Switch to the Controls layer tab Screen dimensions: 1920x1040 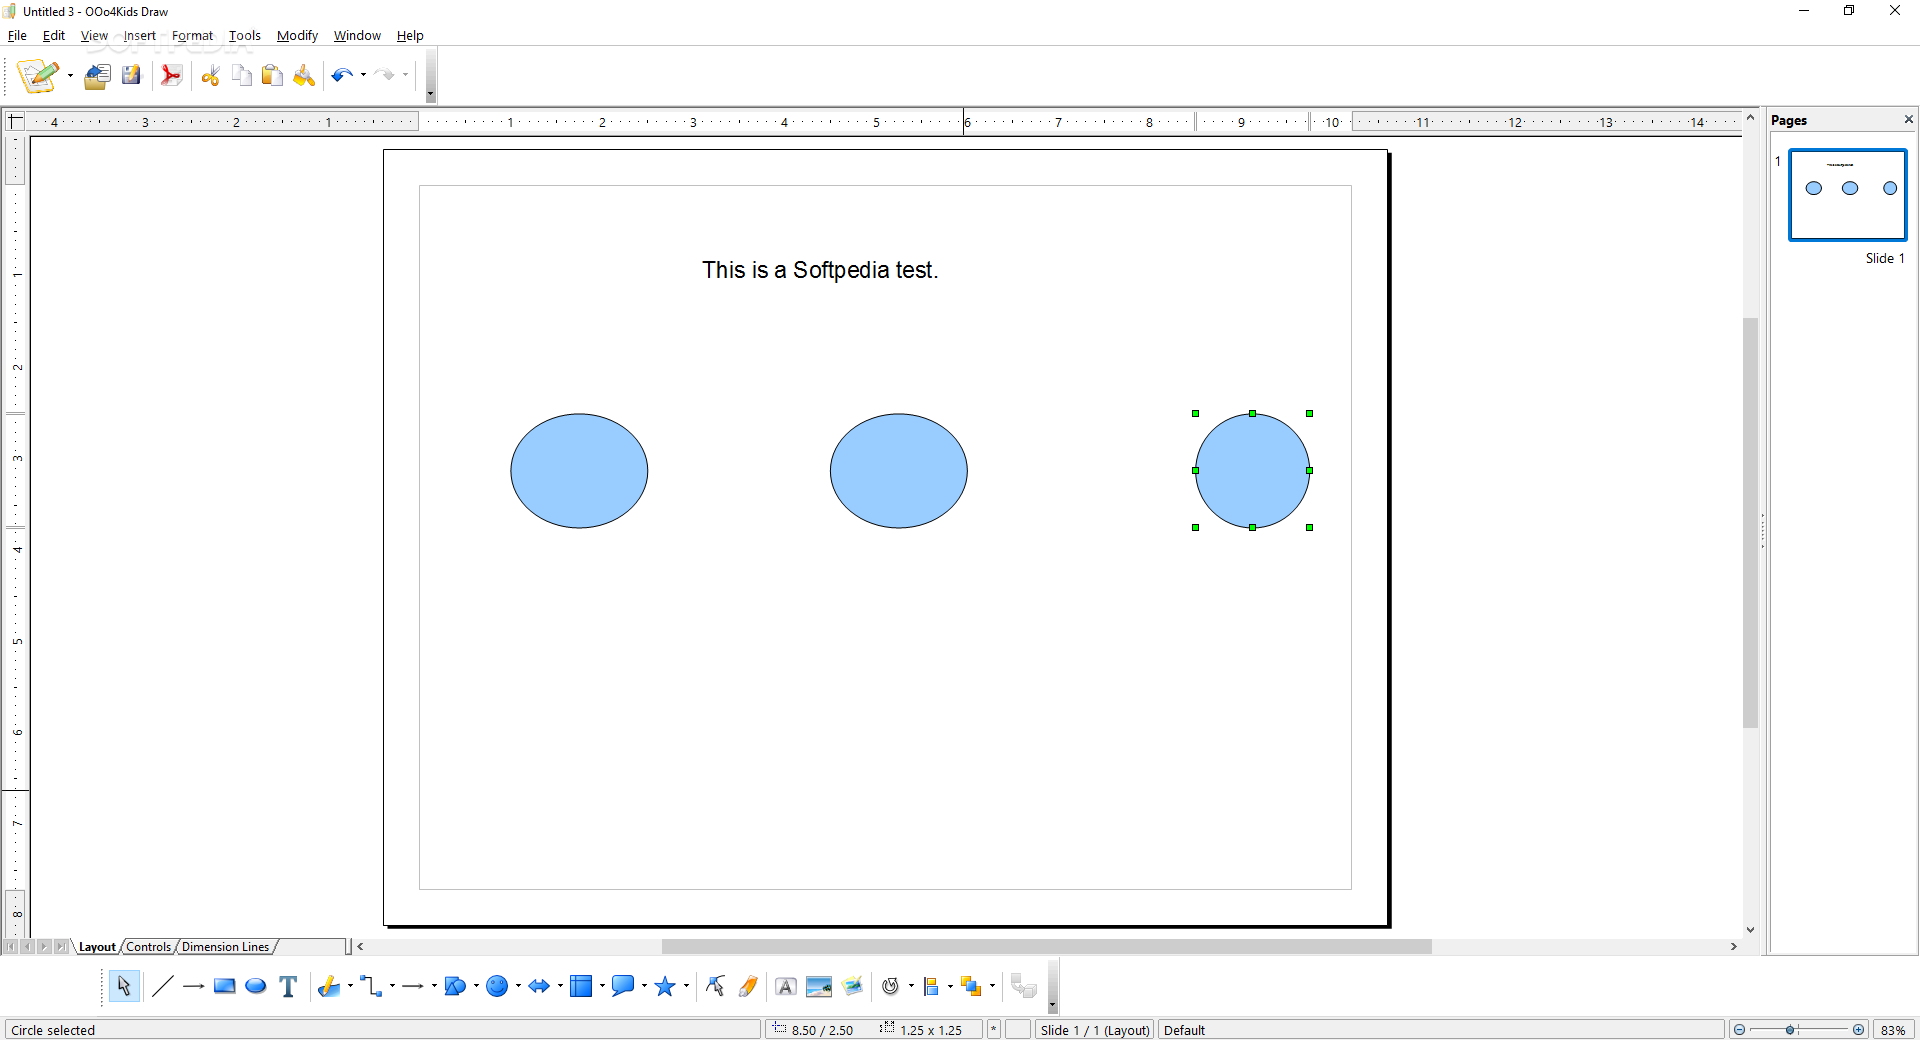pyautogui.click(x=148, y=947)
